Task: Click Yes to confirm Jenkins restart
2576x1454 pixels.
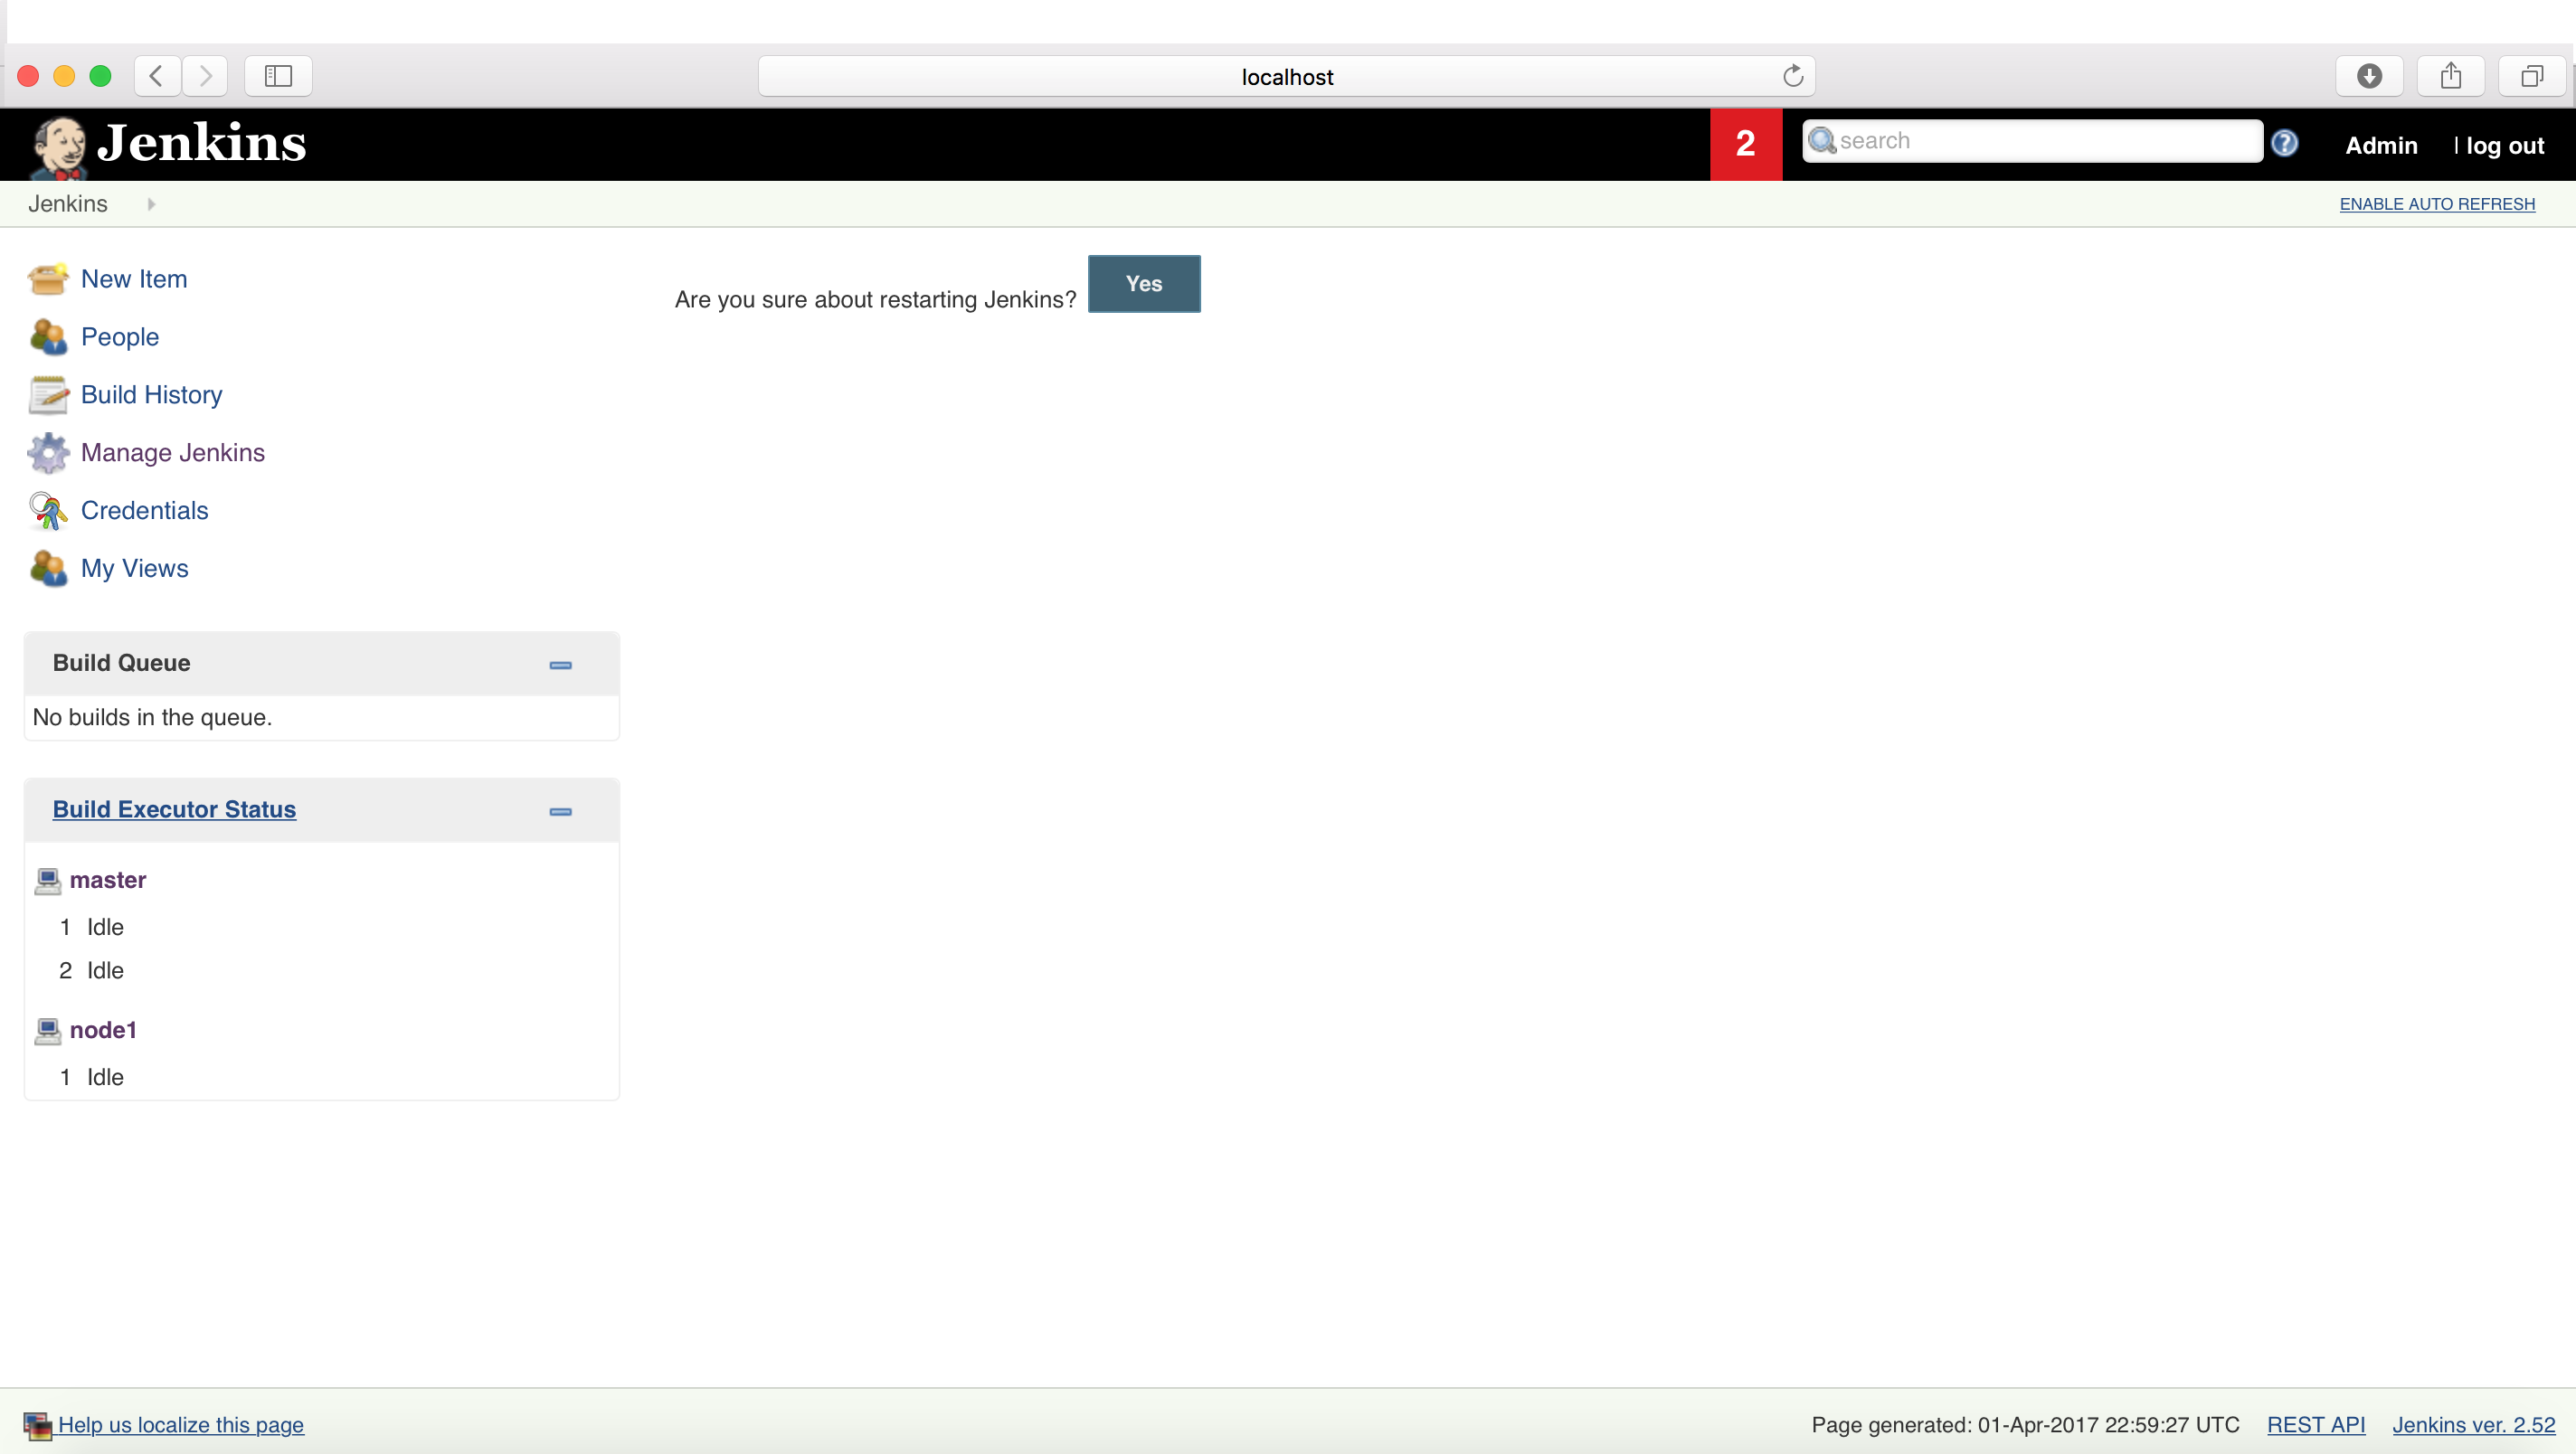Action: click(x=1145, y=281)
